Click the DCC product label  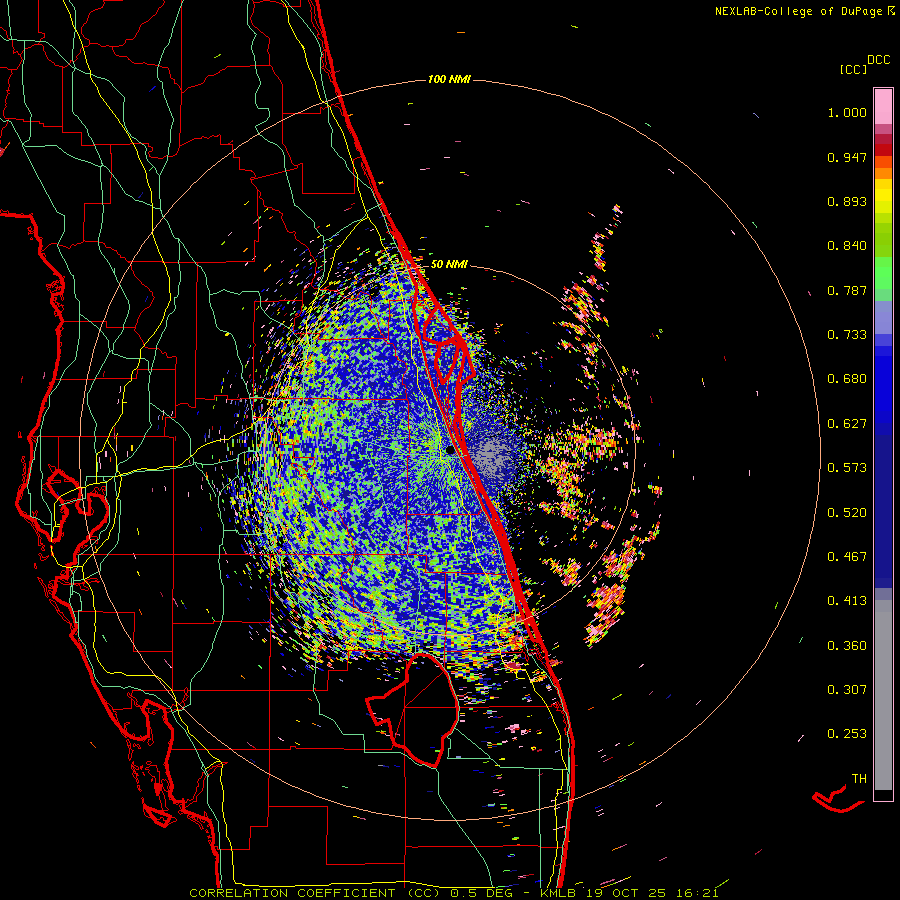pos(879,60)
